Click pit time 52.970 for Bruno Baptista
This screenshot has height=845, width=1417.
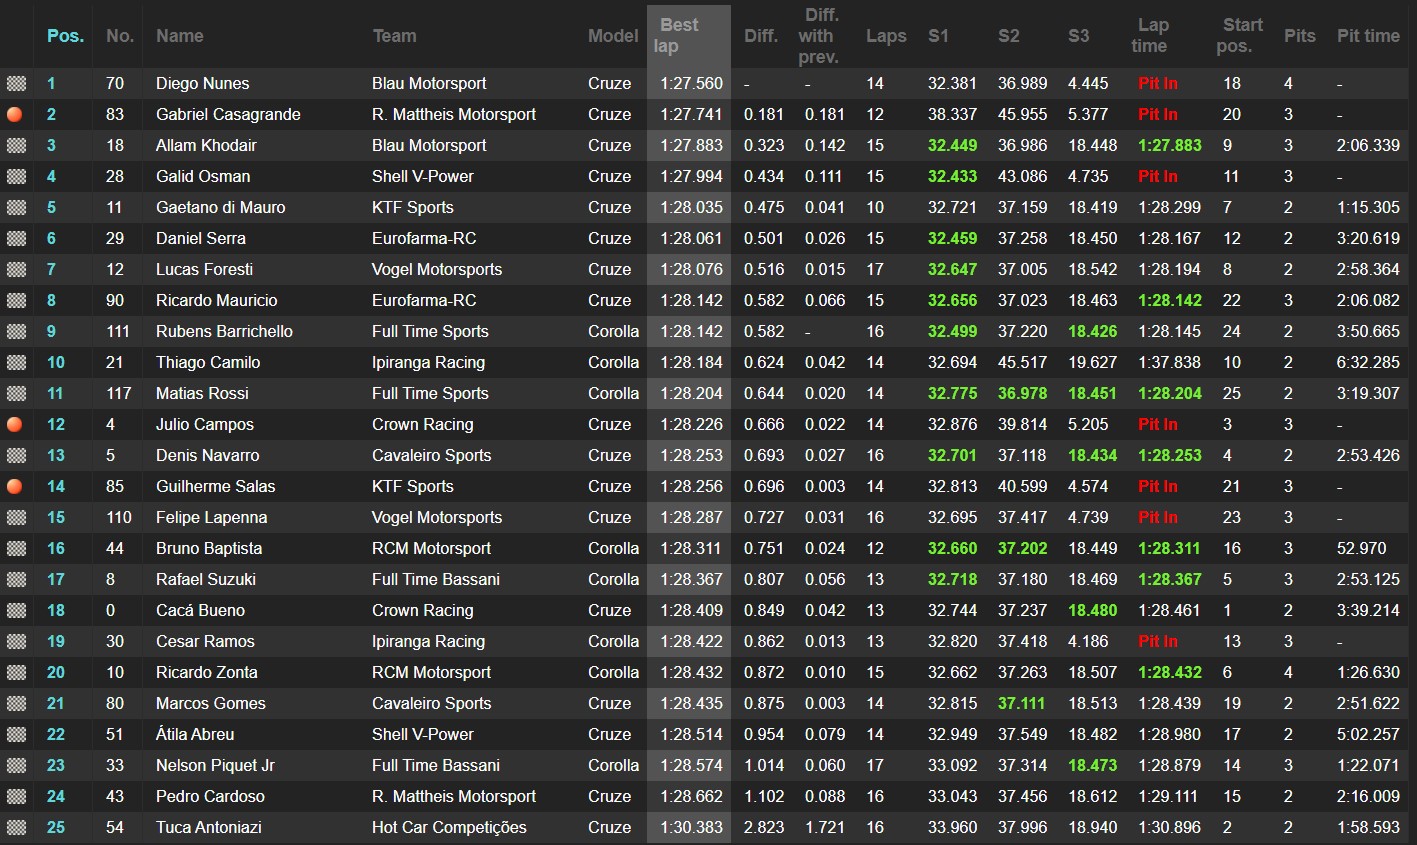point(1362,548)
